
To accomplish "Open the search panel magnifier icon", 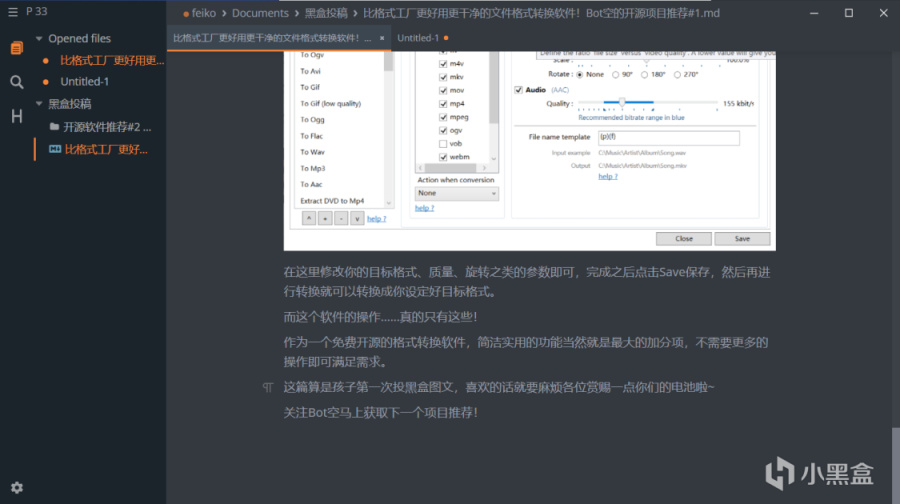I will coord(17,82).
